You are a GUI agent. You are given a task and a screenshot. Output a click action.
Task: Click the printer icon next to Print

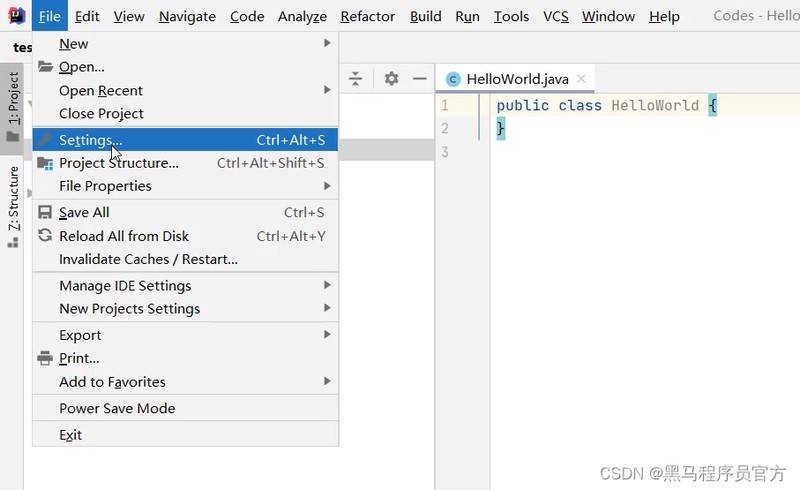(45, 358)
